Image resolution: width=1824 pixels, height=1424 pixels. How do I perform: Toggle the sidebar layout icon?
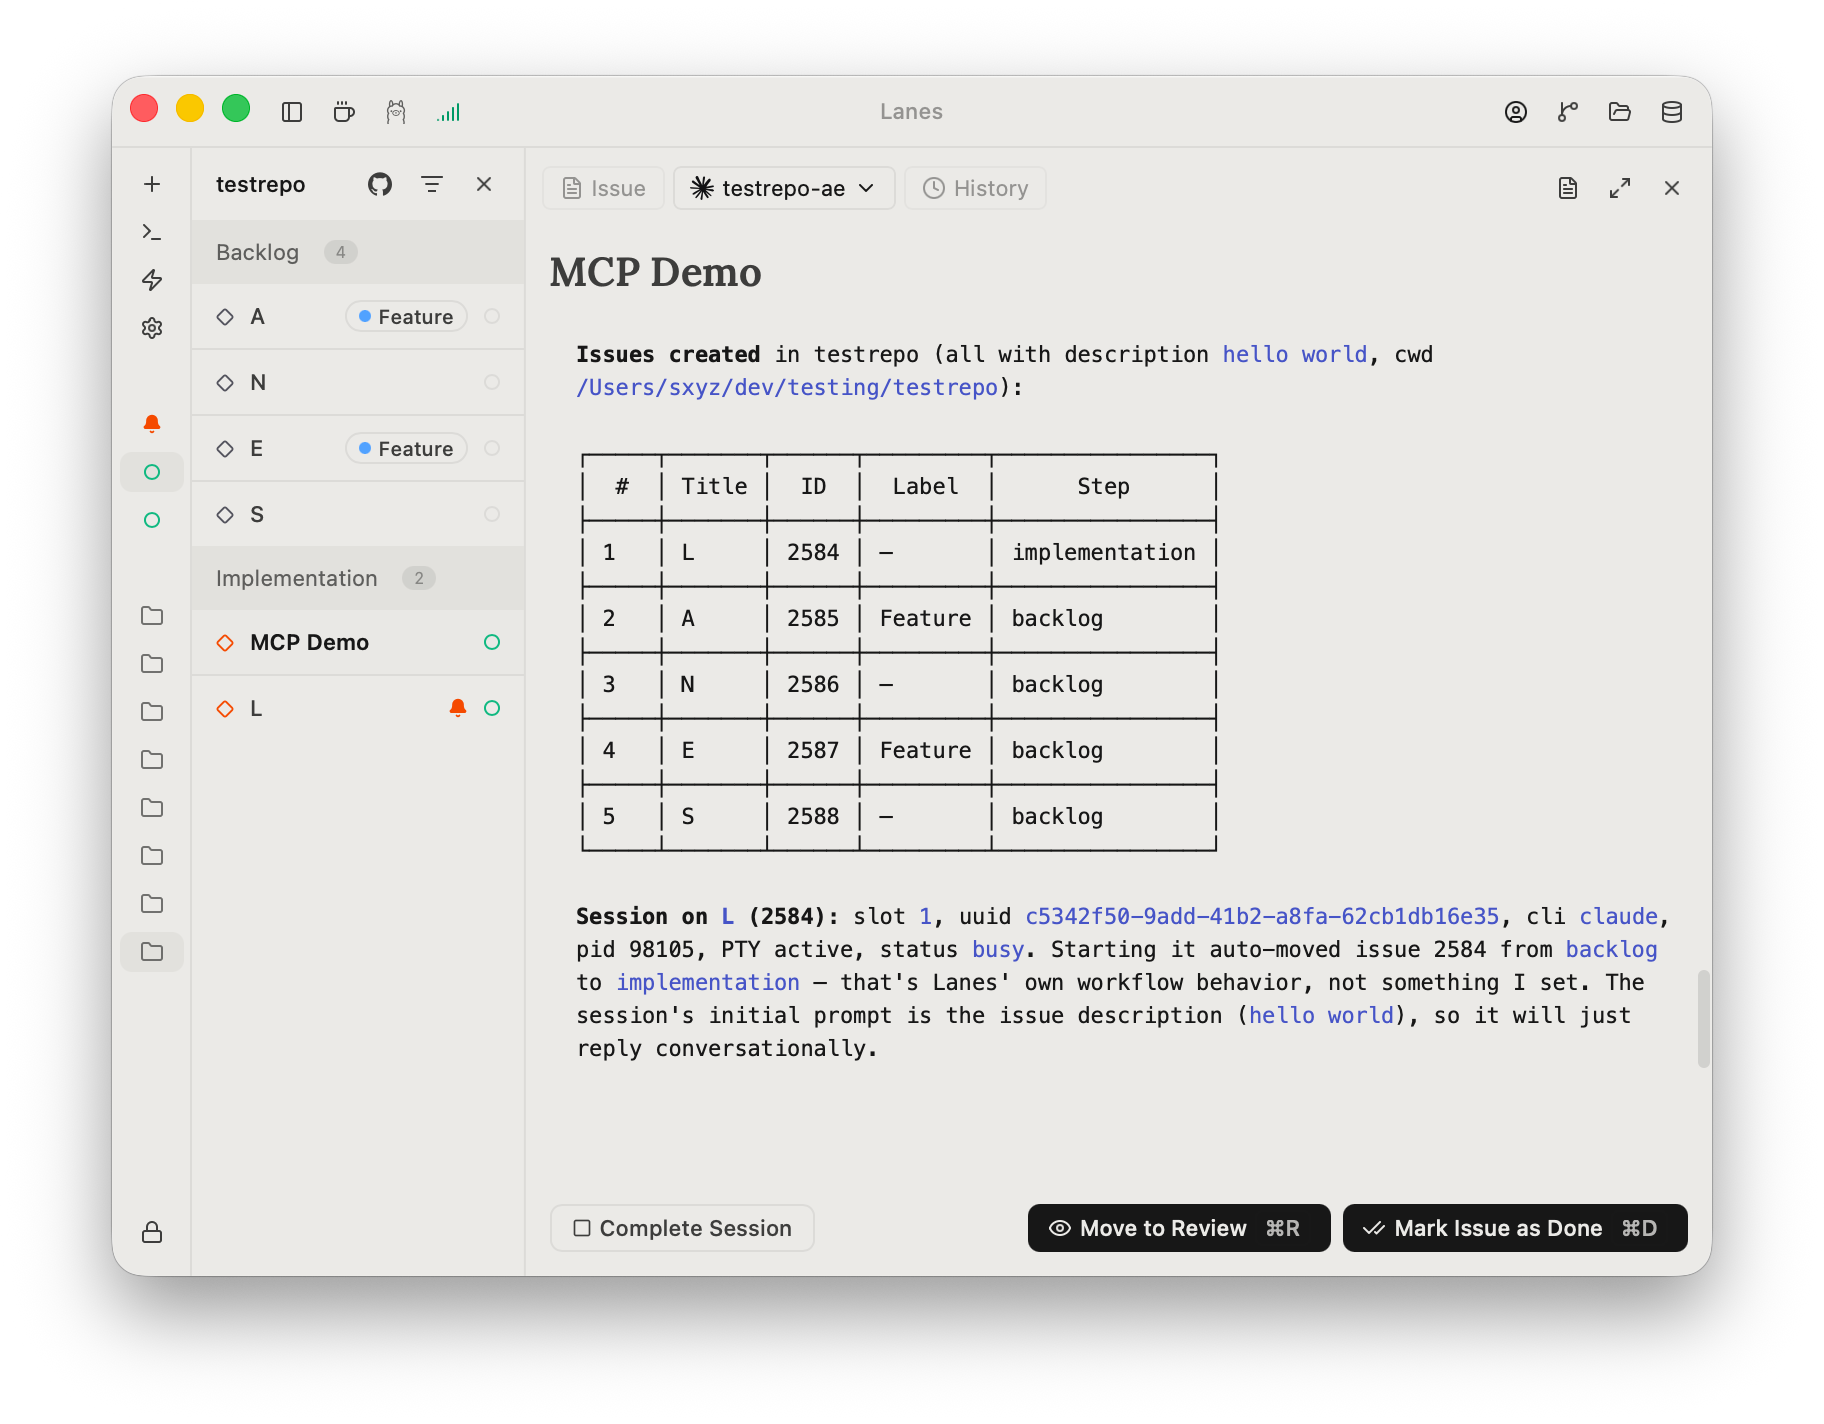click(x=292, y=112)
